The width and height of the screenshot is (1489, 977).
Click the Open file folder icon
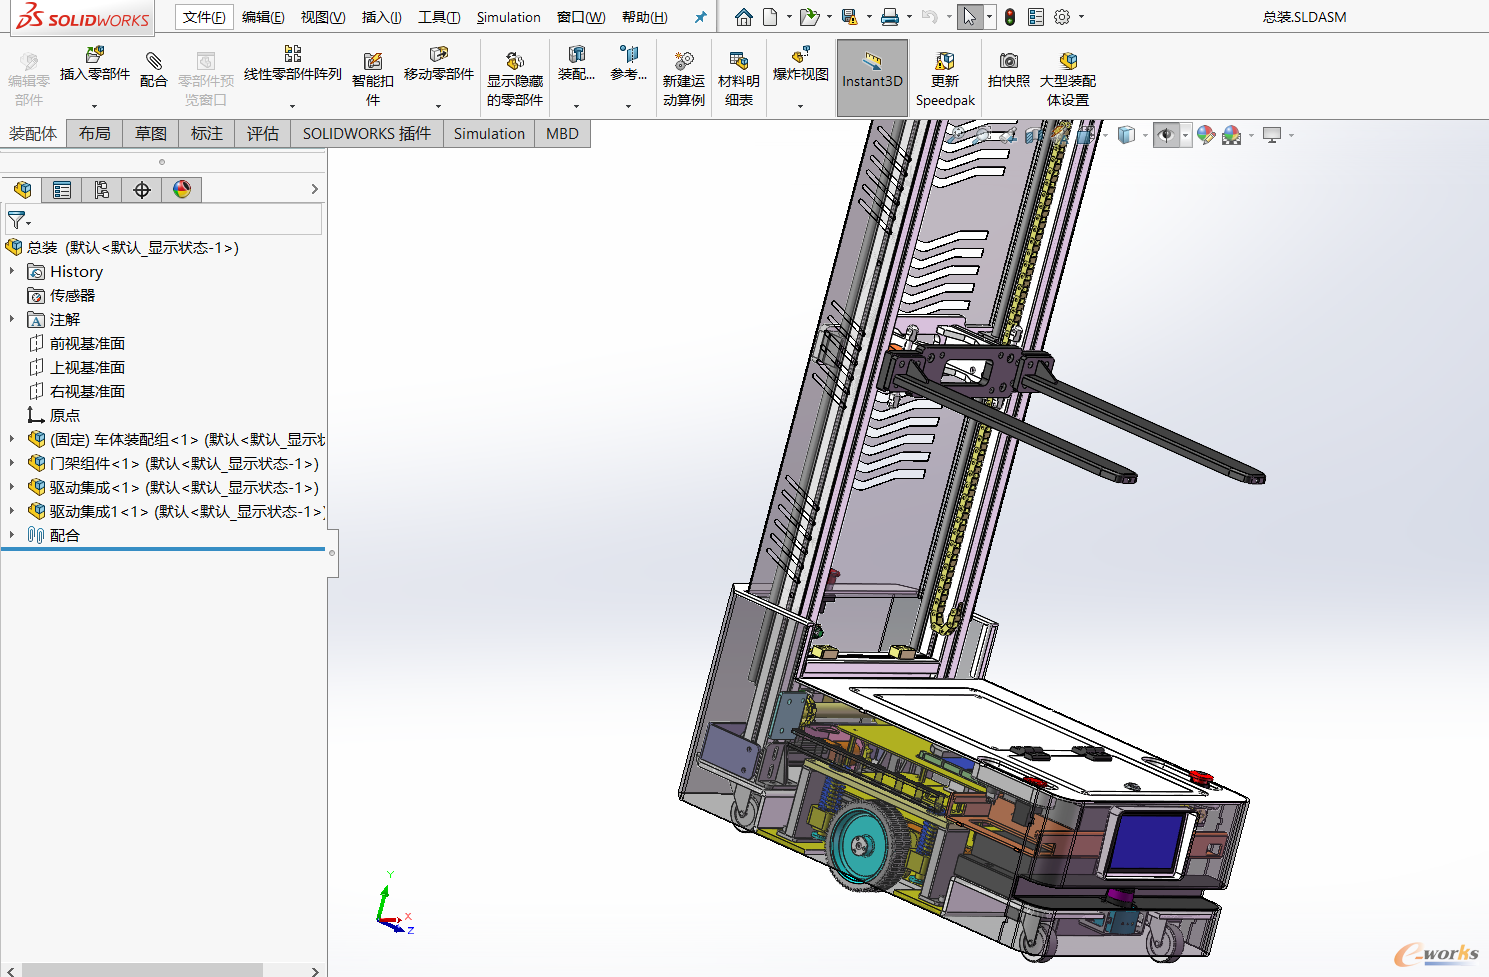pos(809,17)
